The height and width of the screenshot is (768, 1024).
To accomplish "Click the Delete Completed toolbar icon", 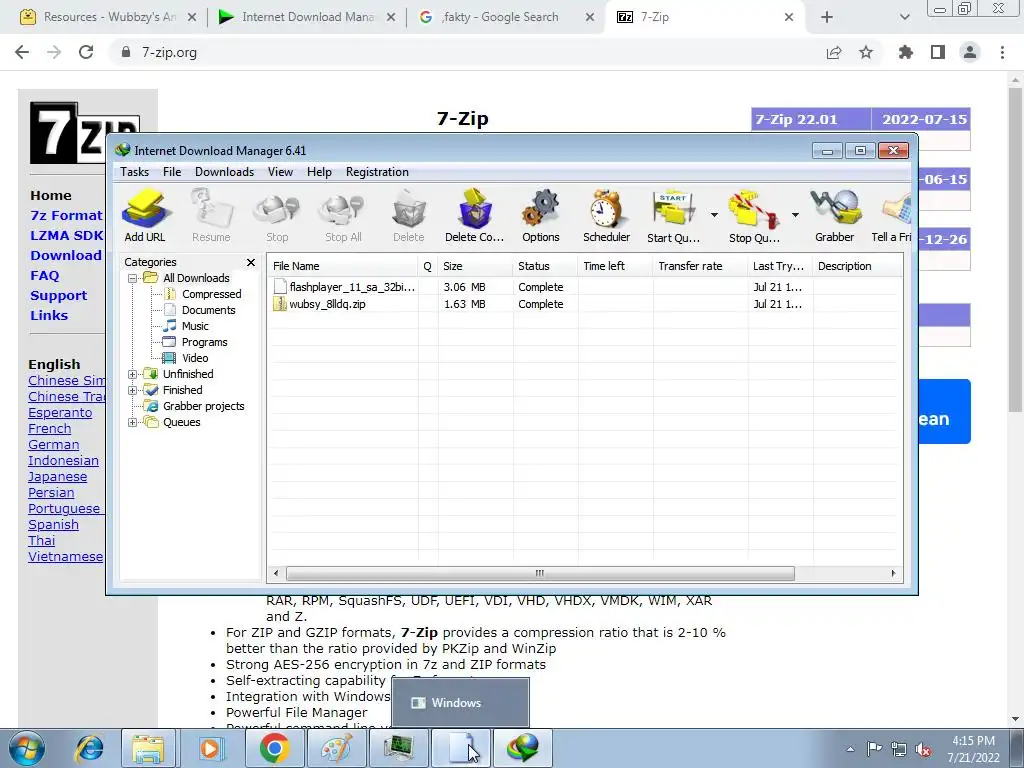I will point(475,216).
